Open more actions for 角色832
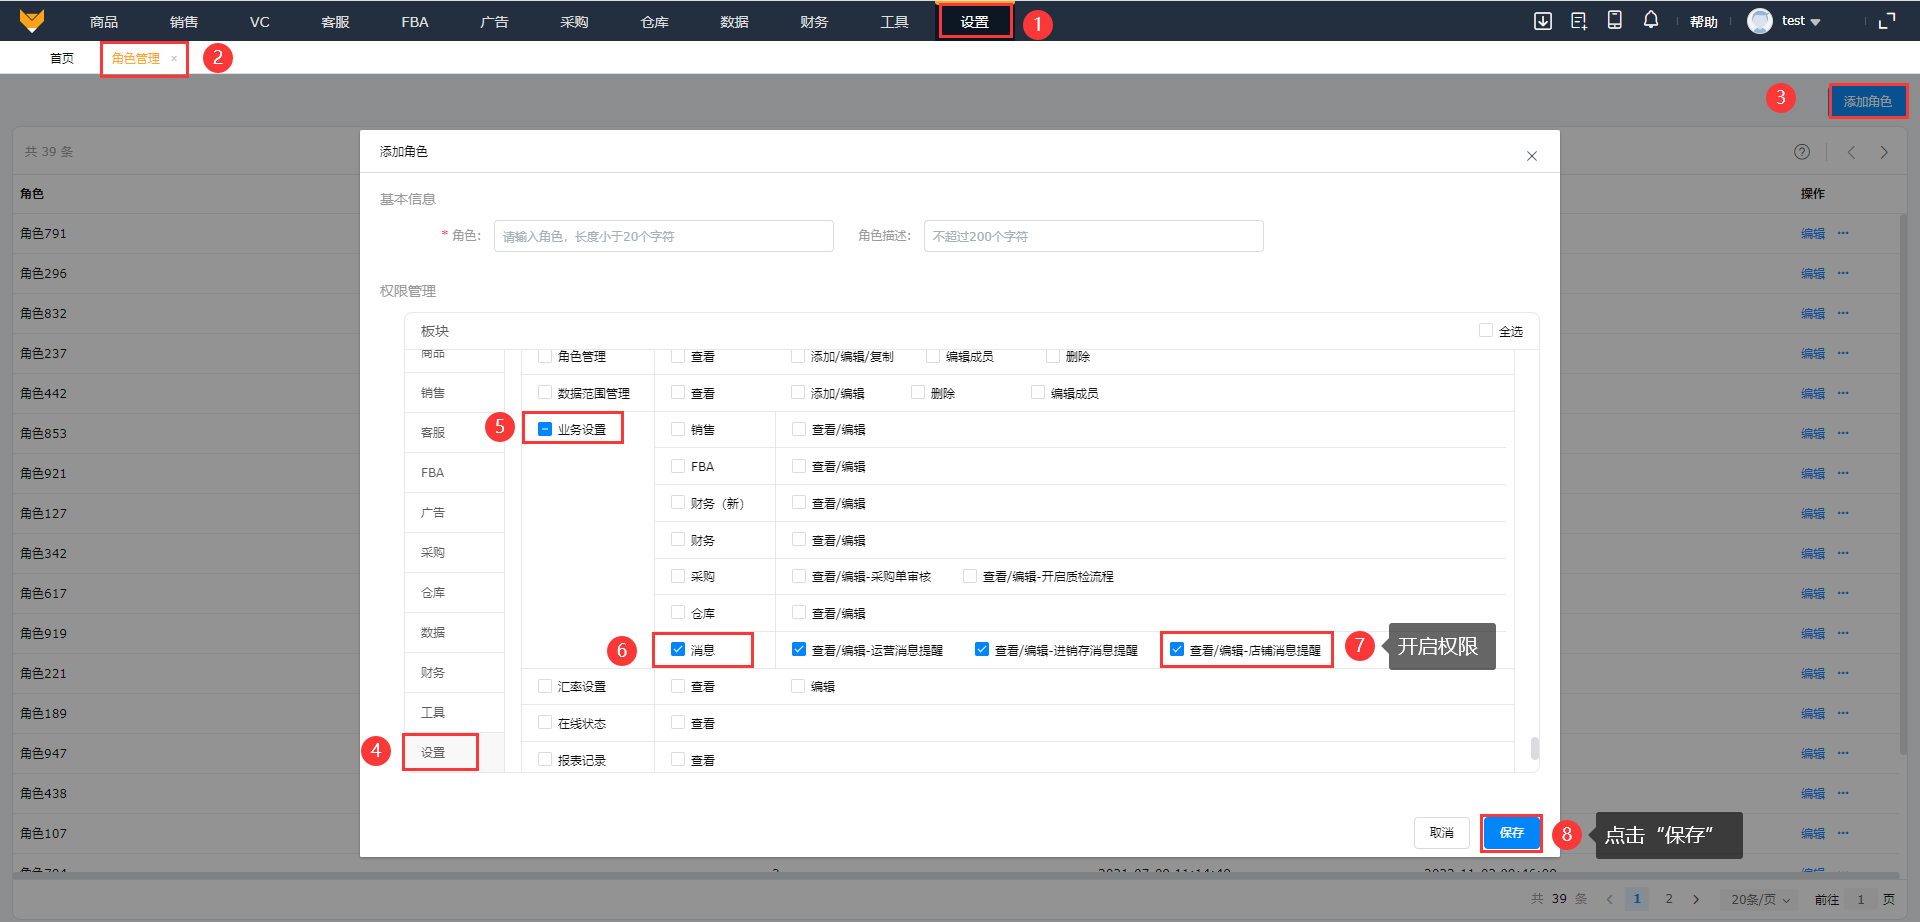This screenshot has width=1920, height=922. tap(1843, 313)
